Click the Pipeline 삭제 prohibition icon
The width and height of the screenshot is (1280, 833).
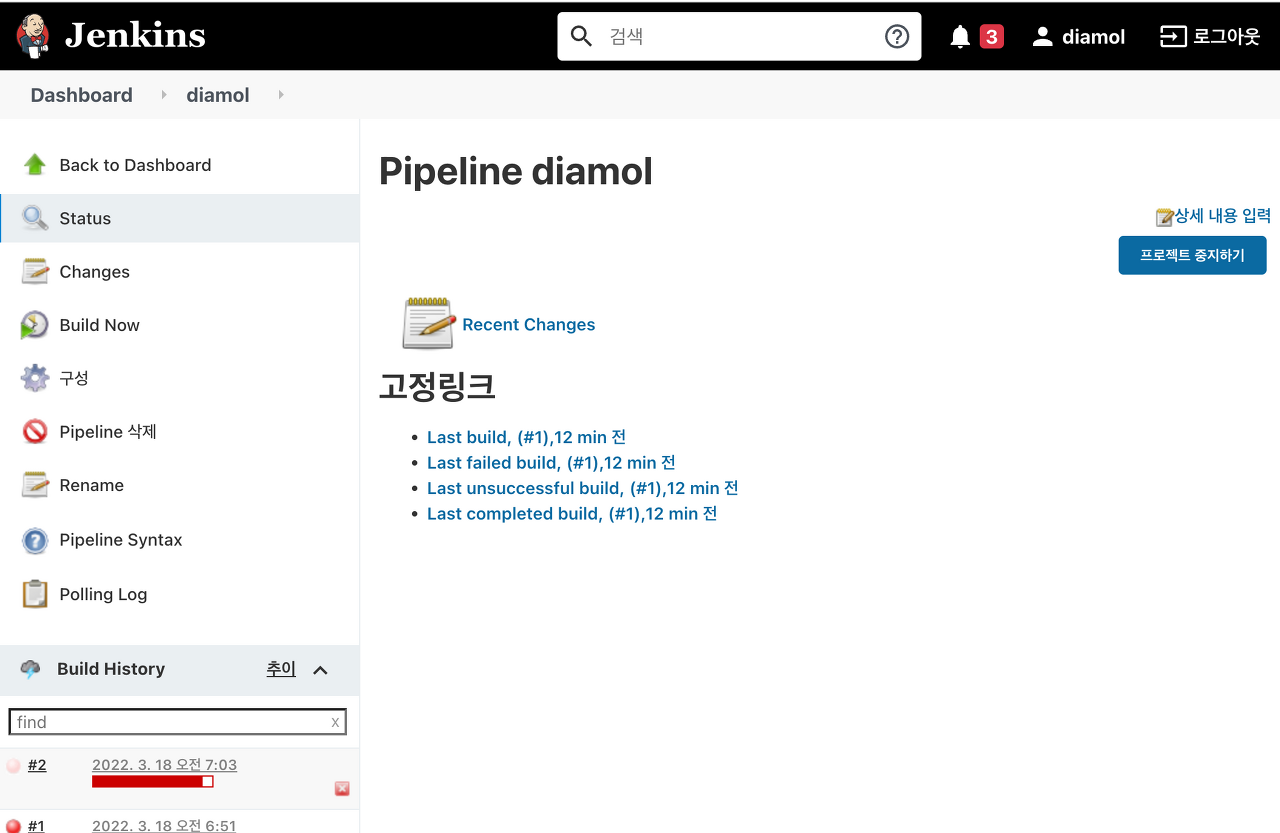pos(35,432)
